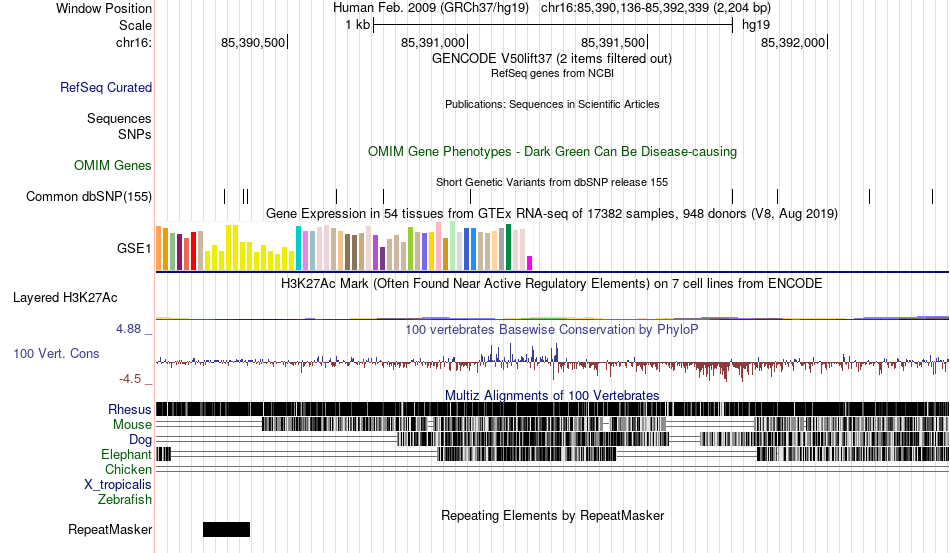The height and width of the screenshot is (553, 950).
Task: Click 'Multiz Alignments of 100 Vertebrates' title
Action: 552,396
